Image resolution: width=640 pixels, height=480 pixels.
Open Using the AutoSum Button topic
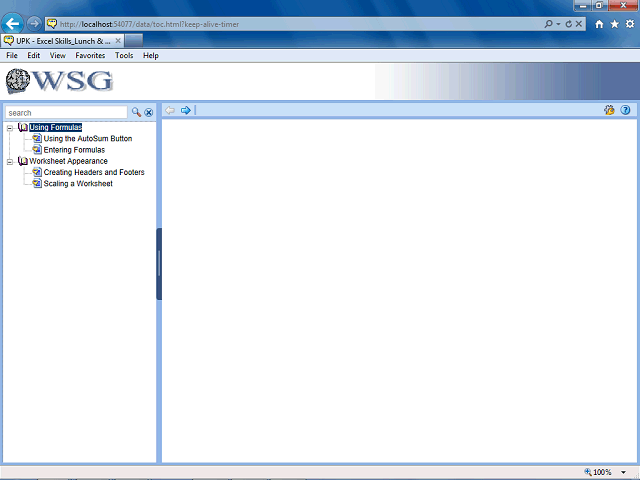click(x=88, y=139)
